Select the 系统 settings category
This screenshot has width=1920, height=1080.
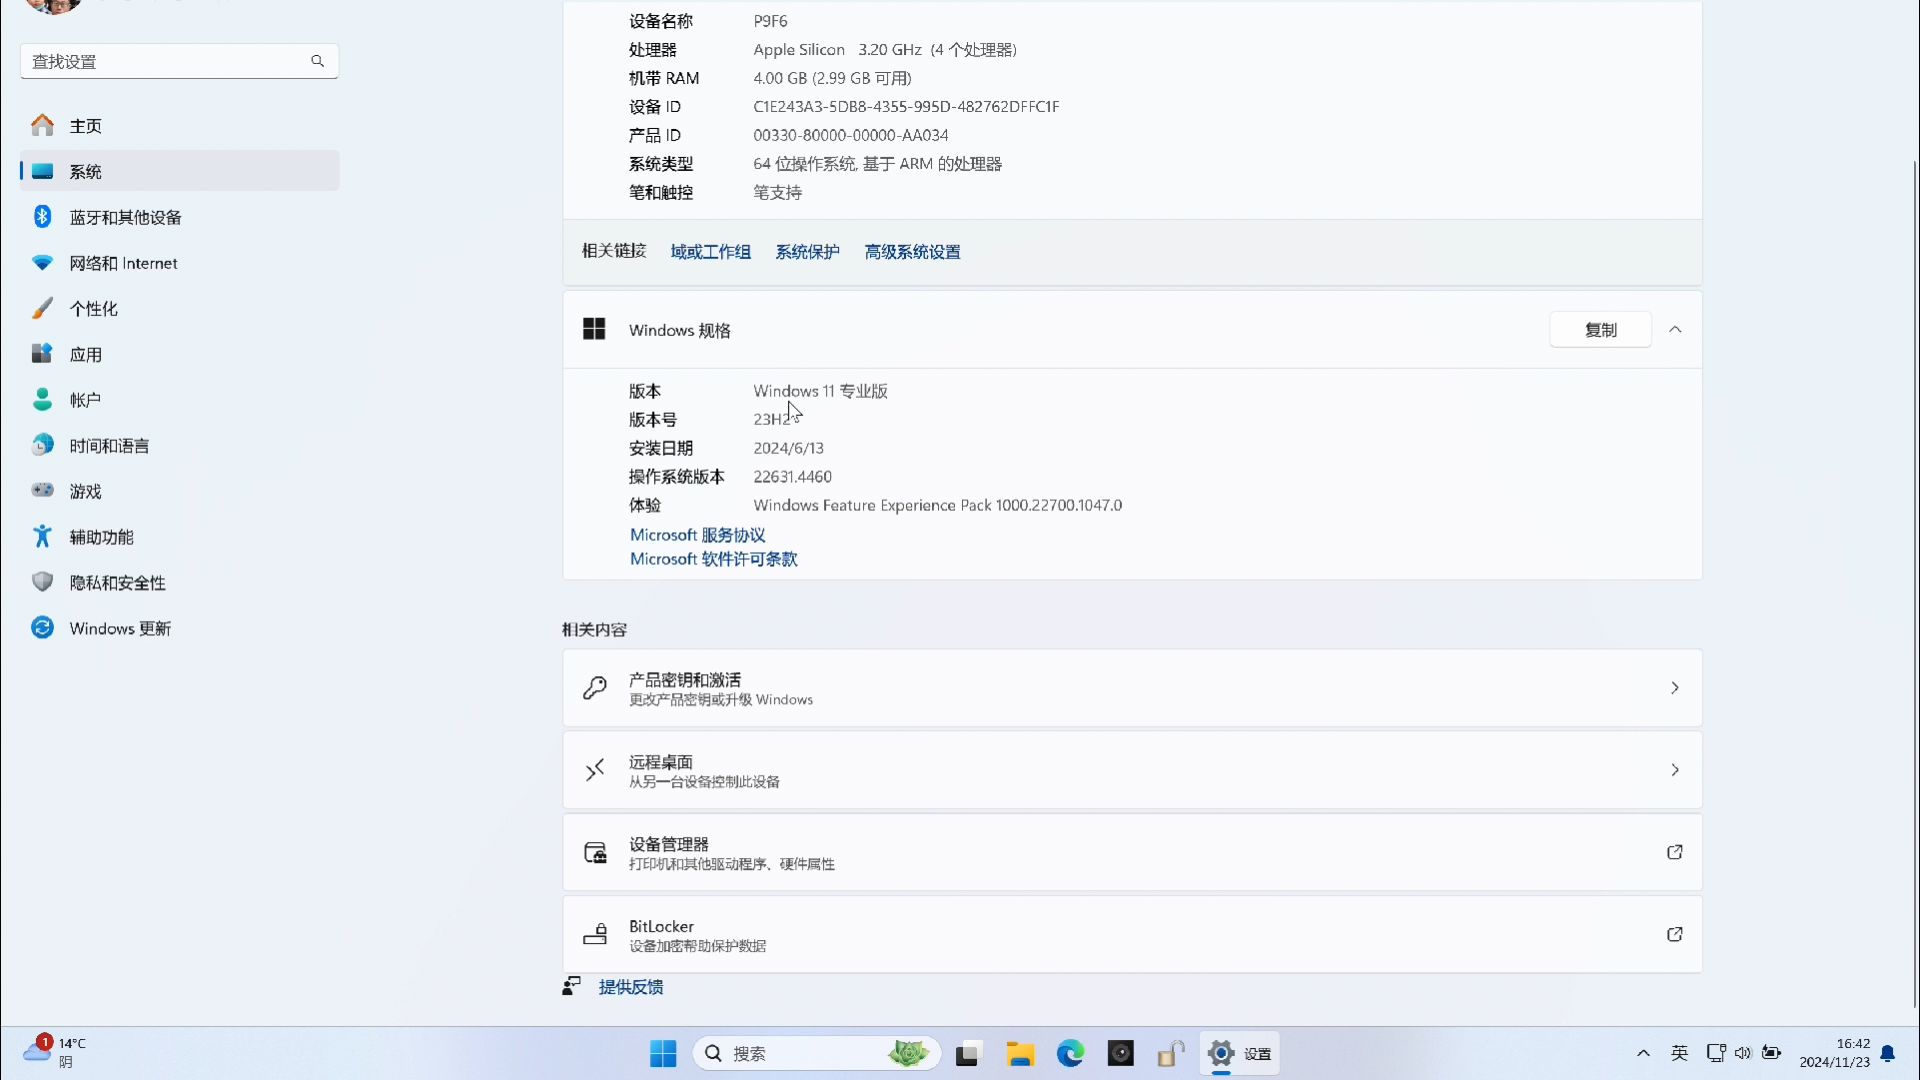click(180, 171)
